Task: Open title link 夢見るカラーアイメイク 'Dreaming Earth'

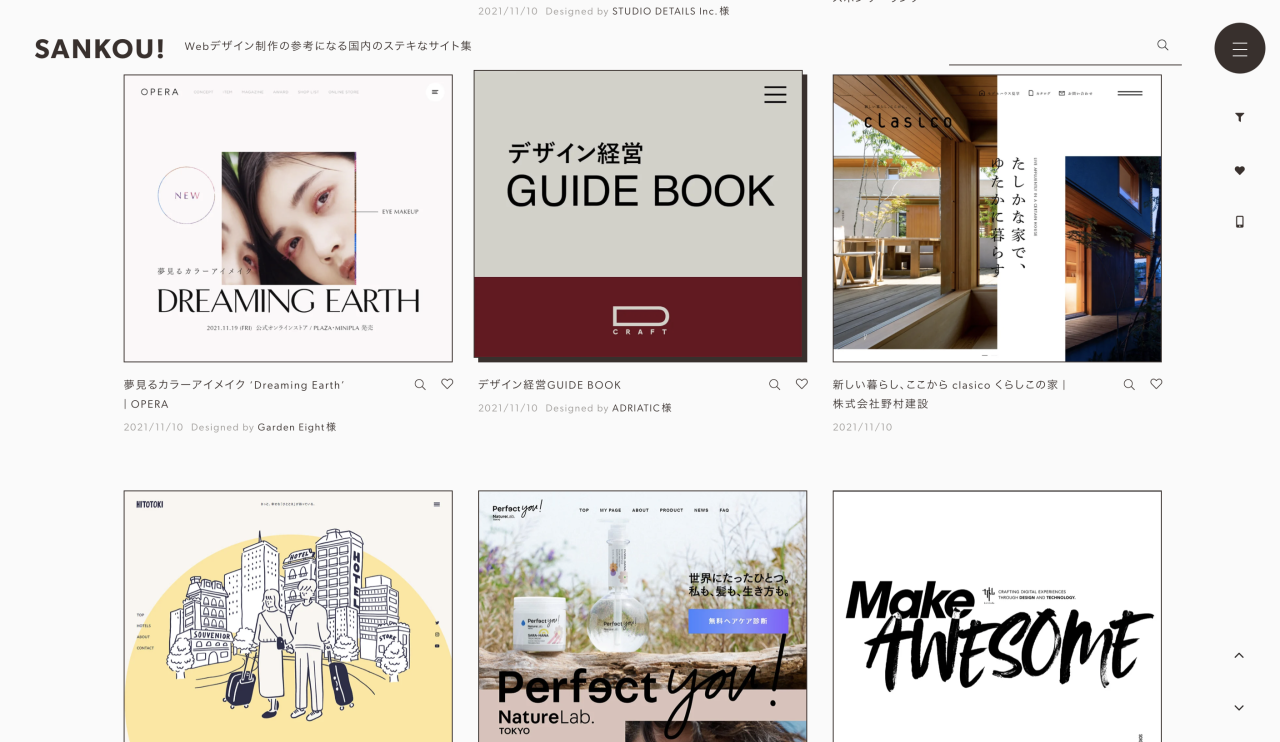Action: coord(234,394)
